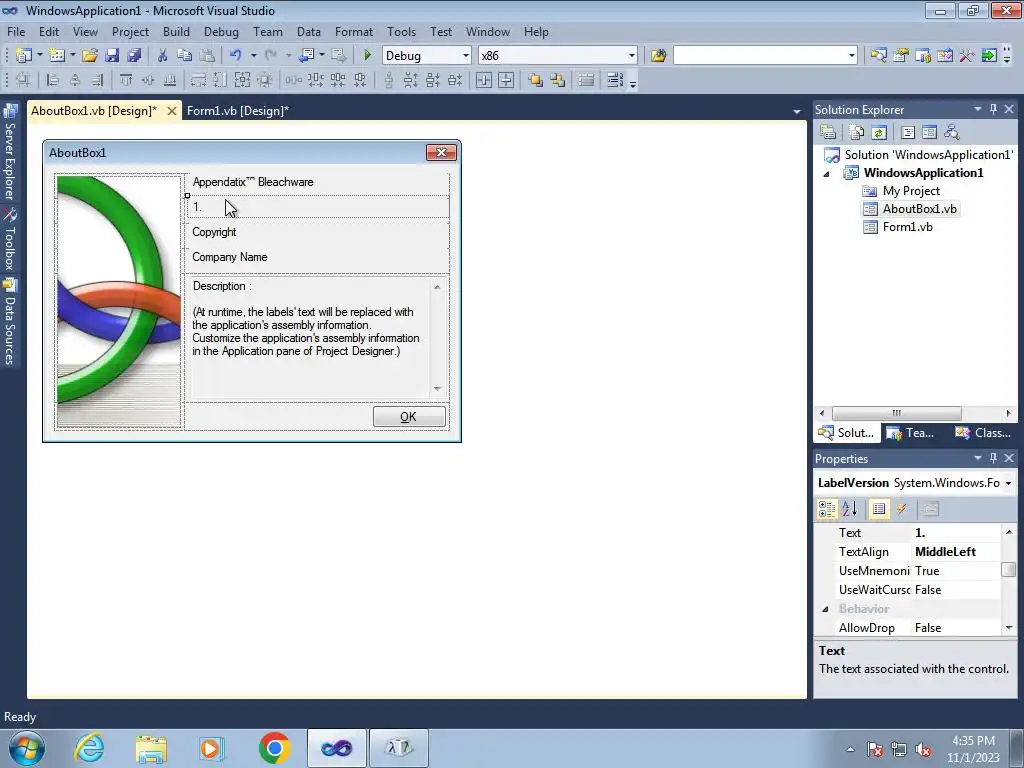The width and height of the screenshot is (1024, 768).
Task: Collapse the WindowsApplication1 project node
Action: coord(826,174)
